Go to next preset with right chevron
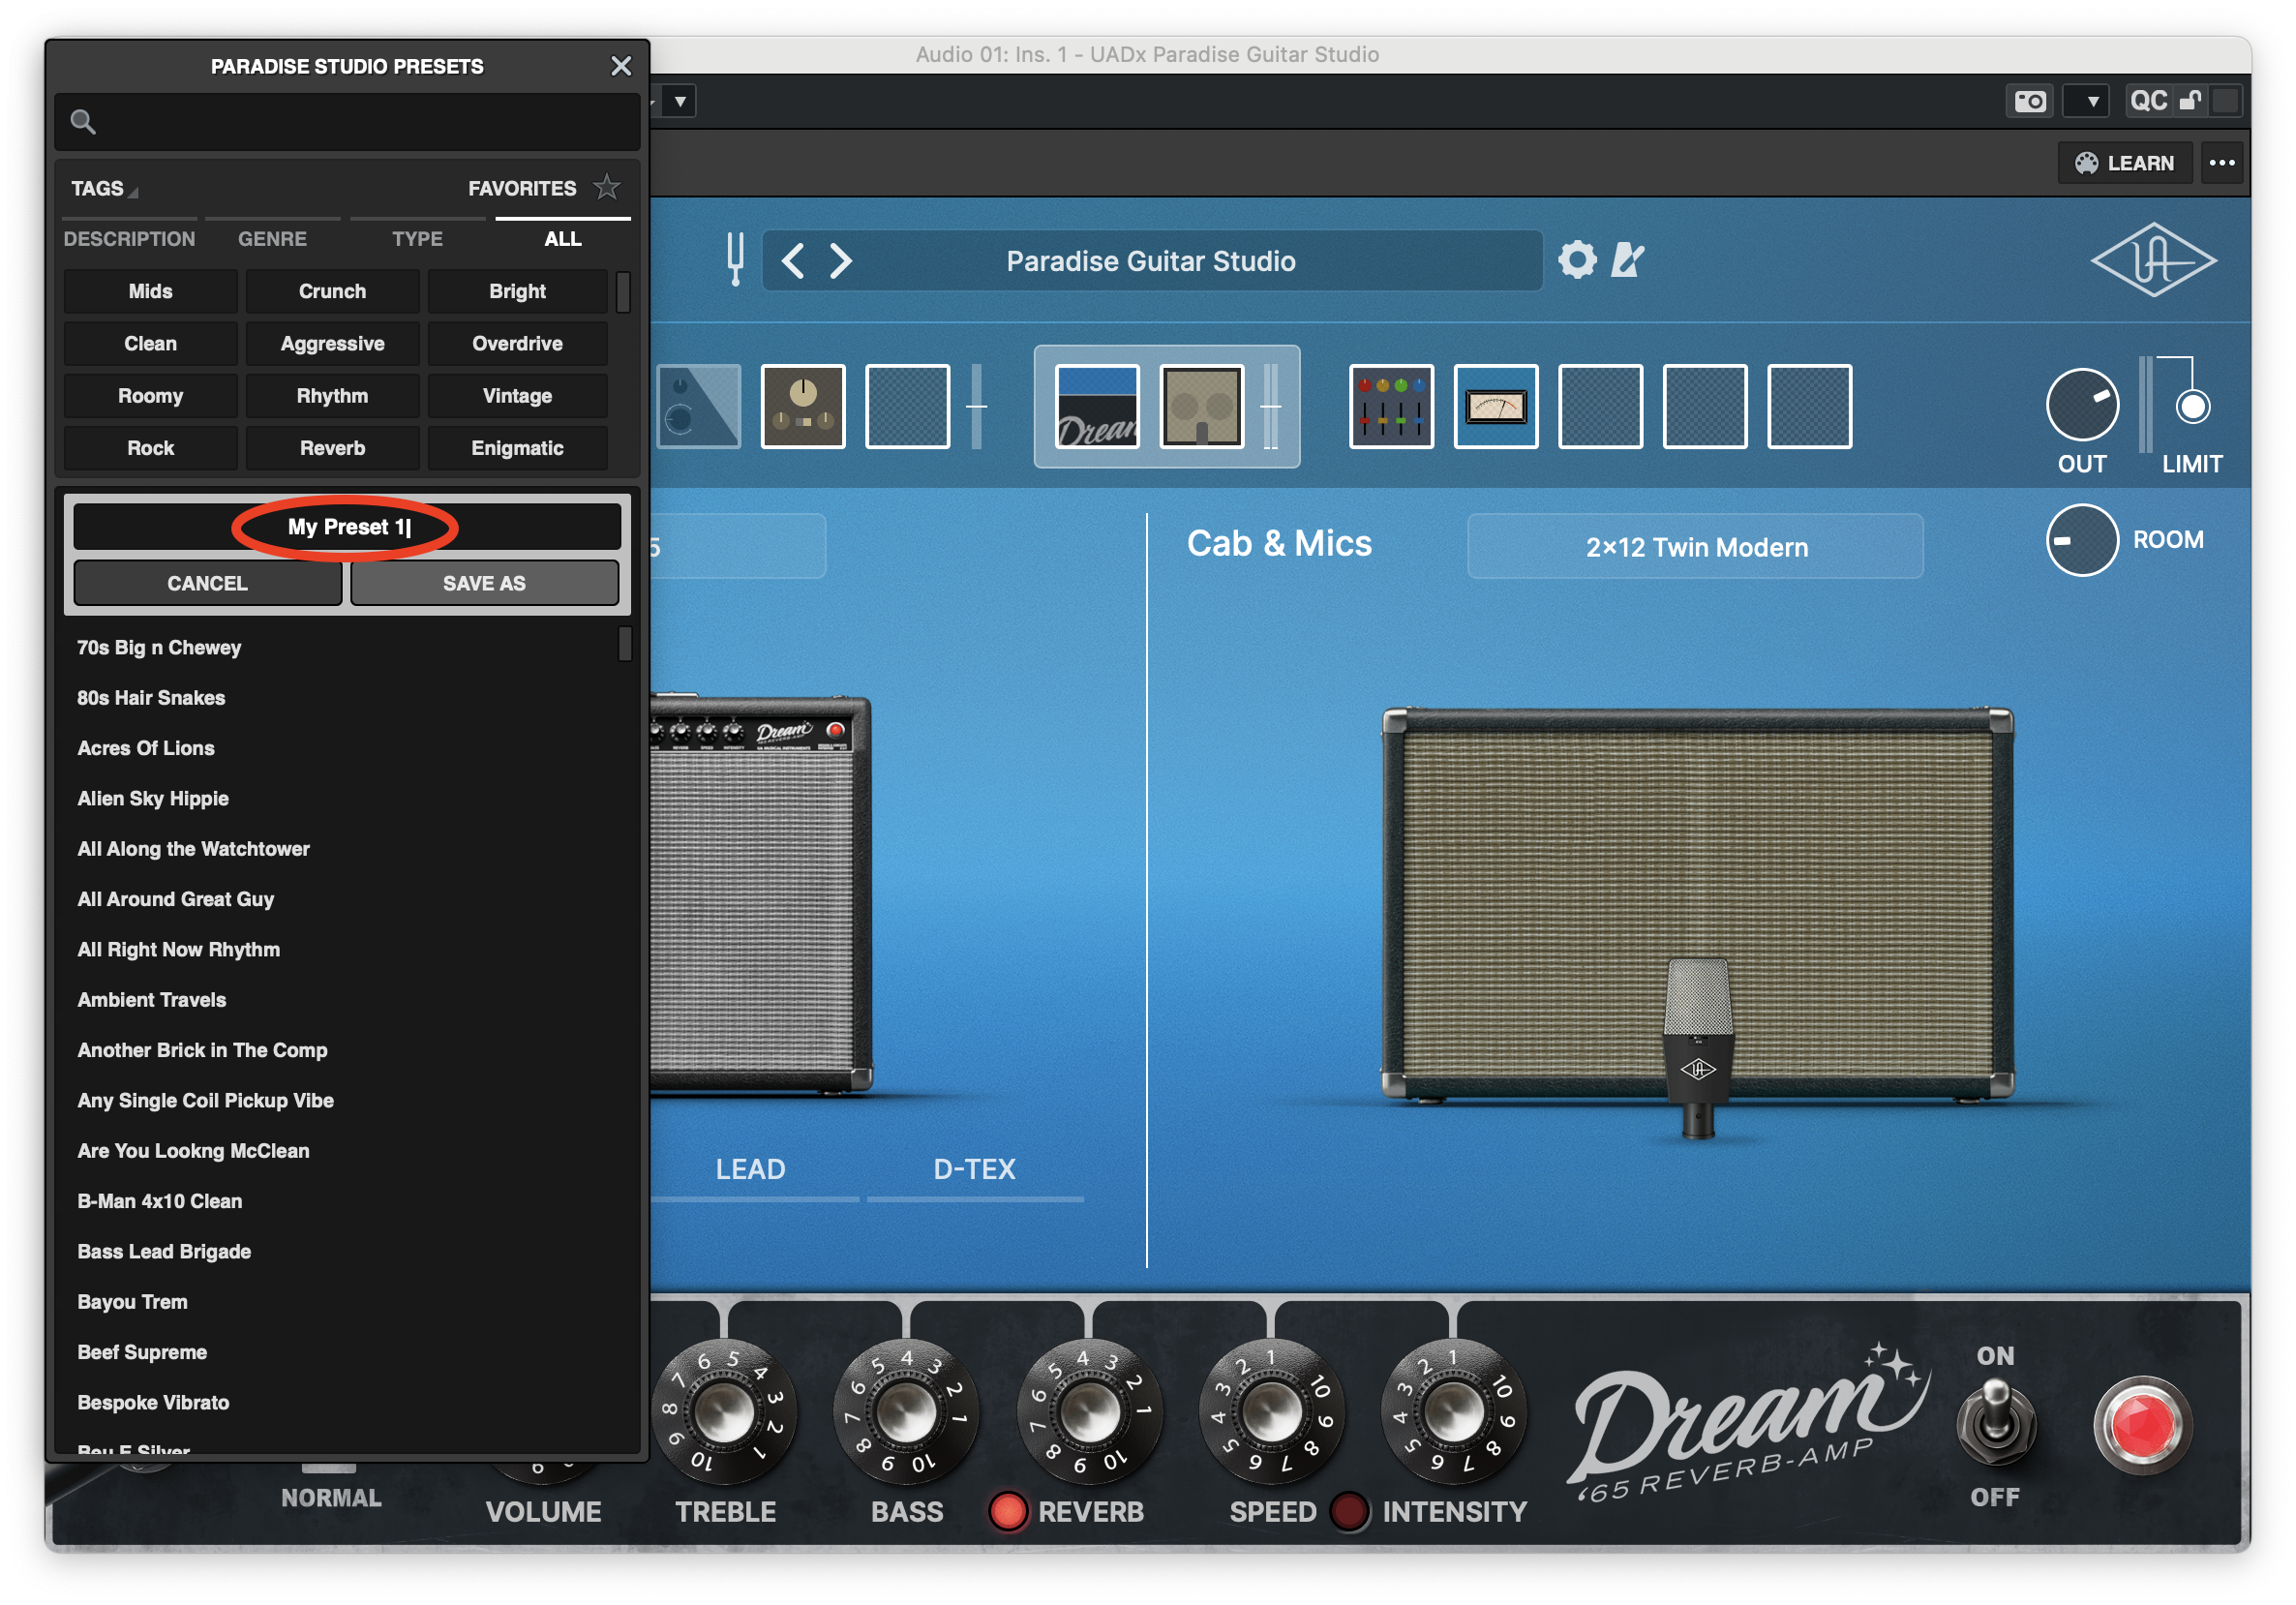 click(841, 261)
